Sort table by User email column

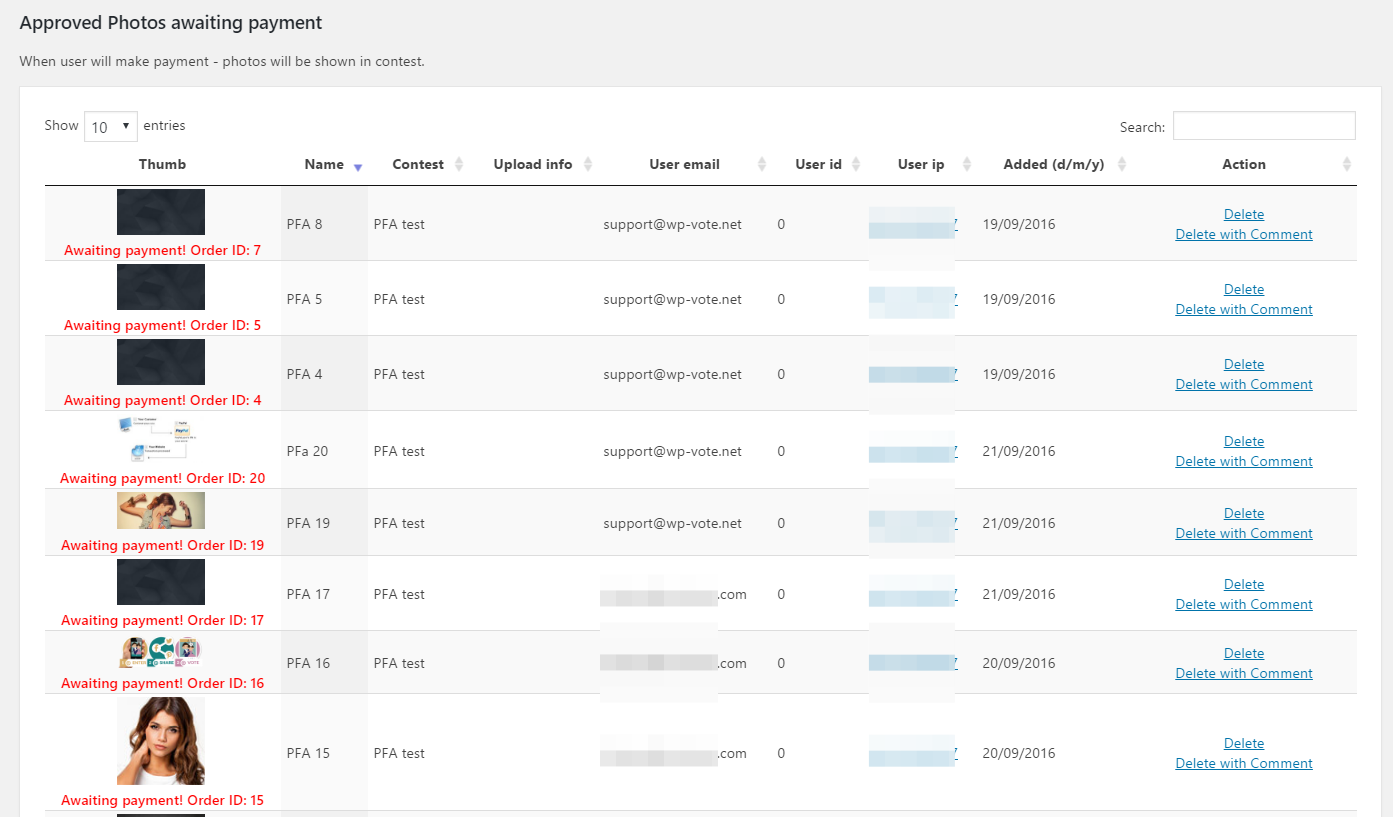[684, 164]
